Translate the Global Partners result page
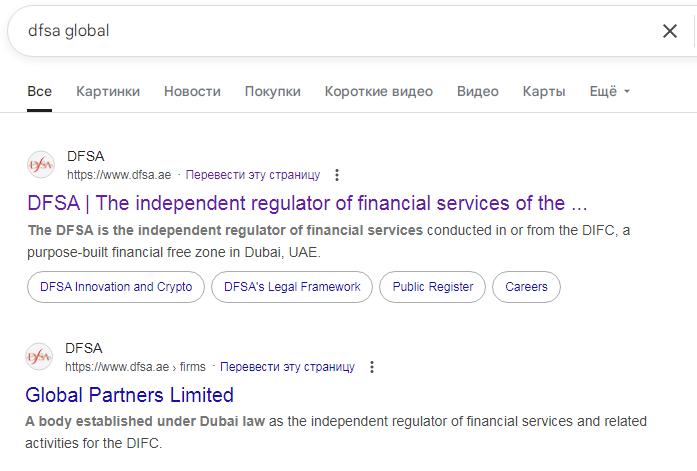697x471 pixels. [x=287, y=367]
